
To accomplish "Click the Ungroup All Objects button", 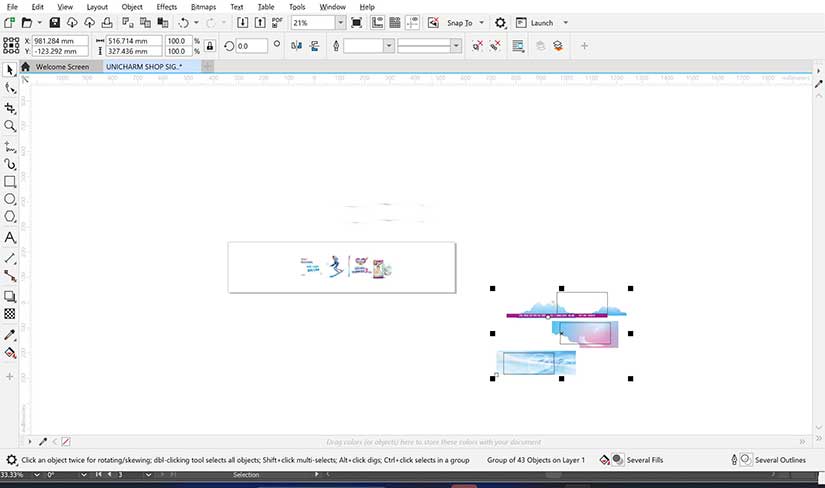I will click(x=495, y=46).
